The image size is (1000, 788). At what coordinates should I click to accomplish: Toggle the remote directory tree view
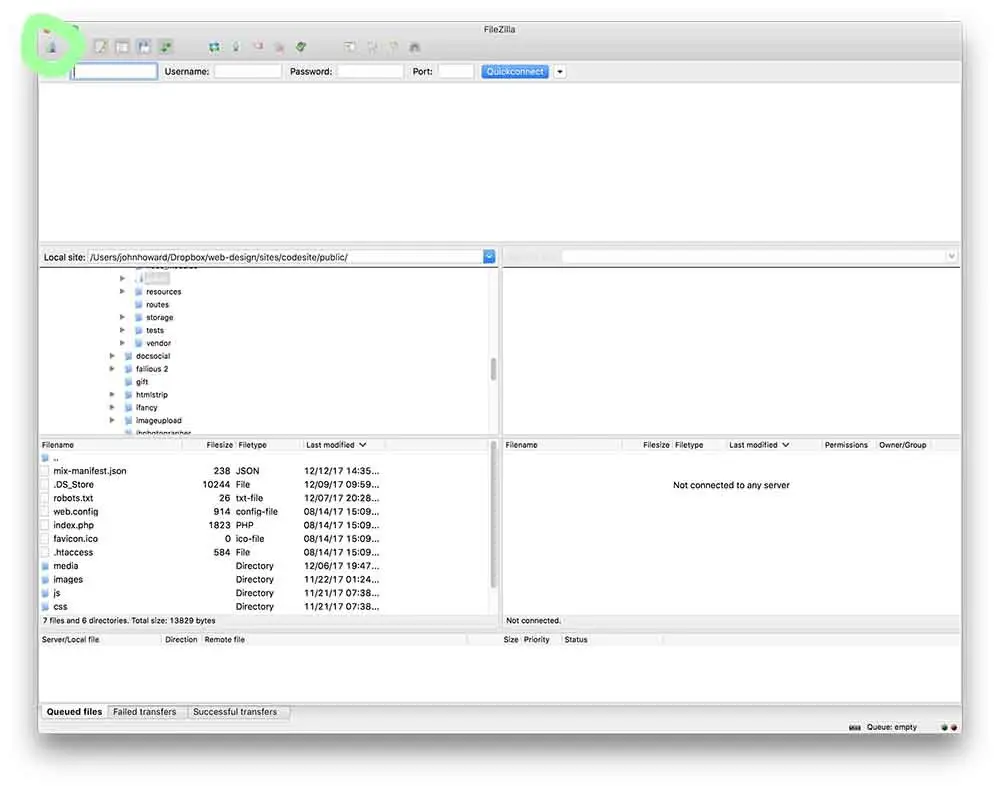(x=144, y=47)
